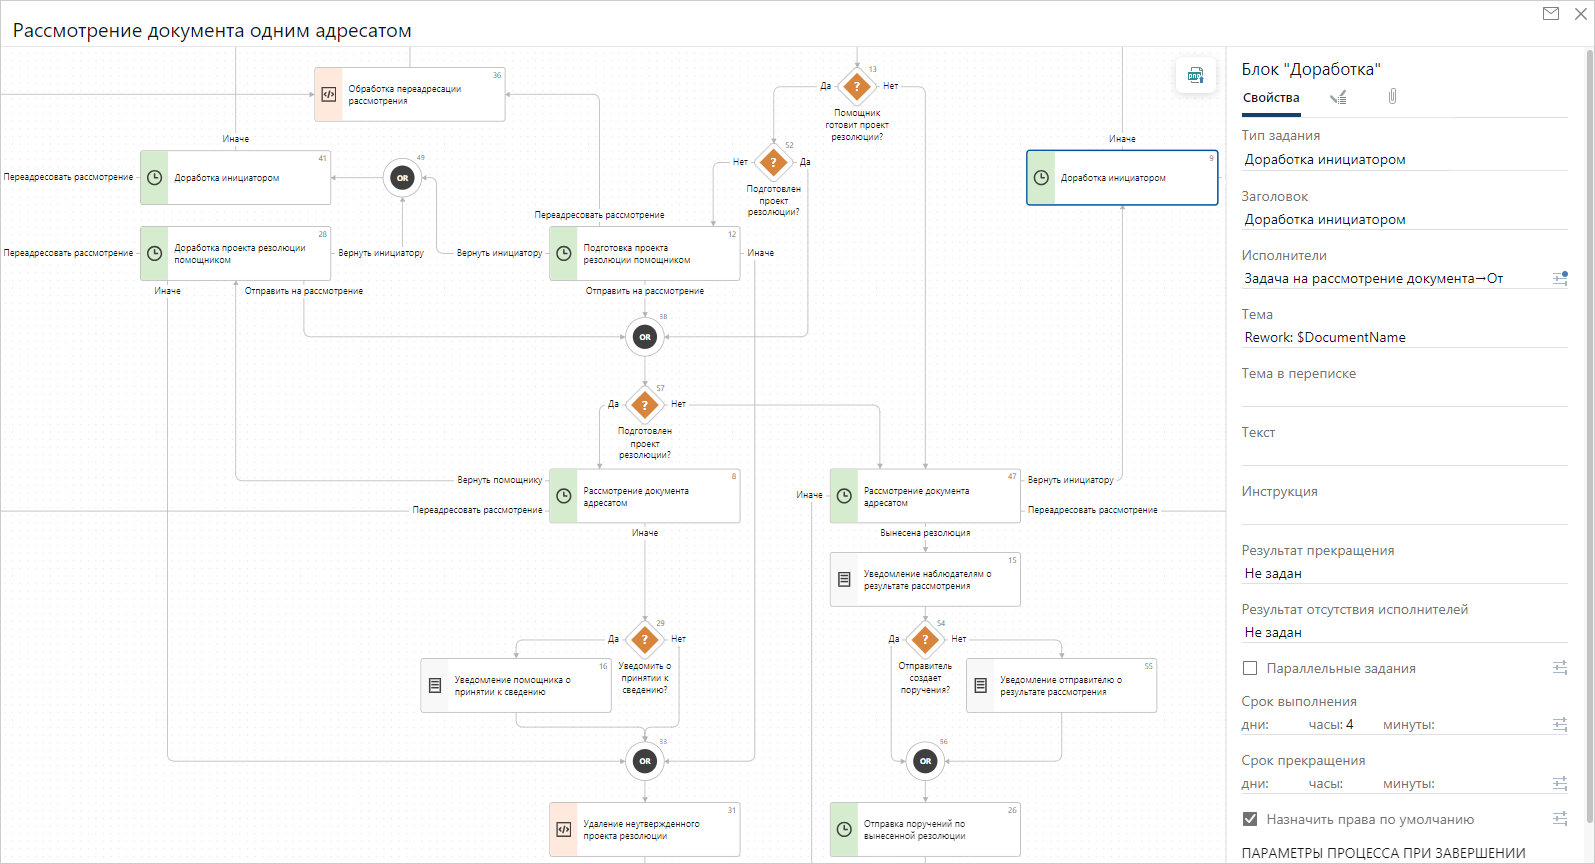This screenshot has width=1595, height=864.
Task: Select condition diamond 'Помощник готовит проект резолюции?'
Action: [857, 87]
